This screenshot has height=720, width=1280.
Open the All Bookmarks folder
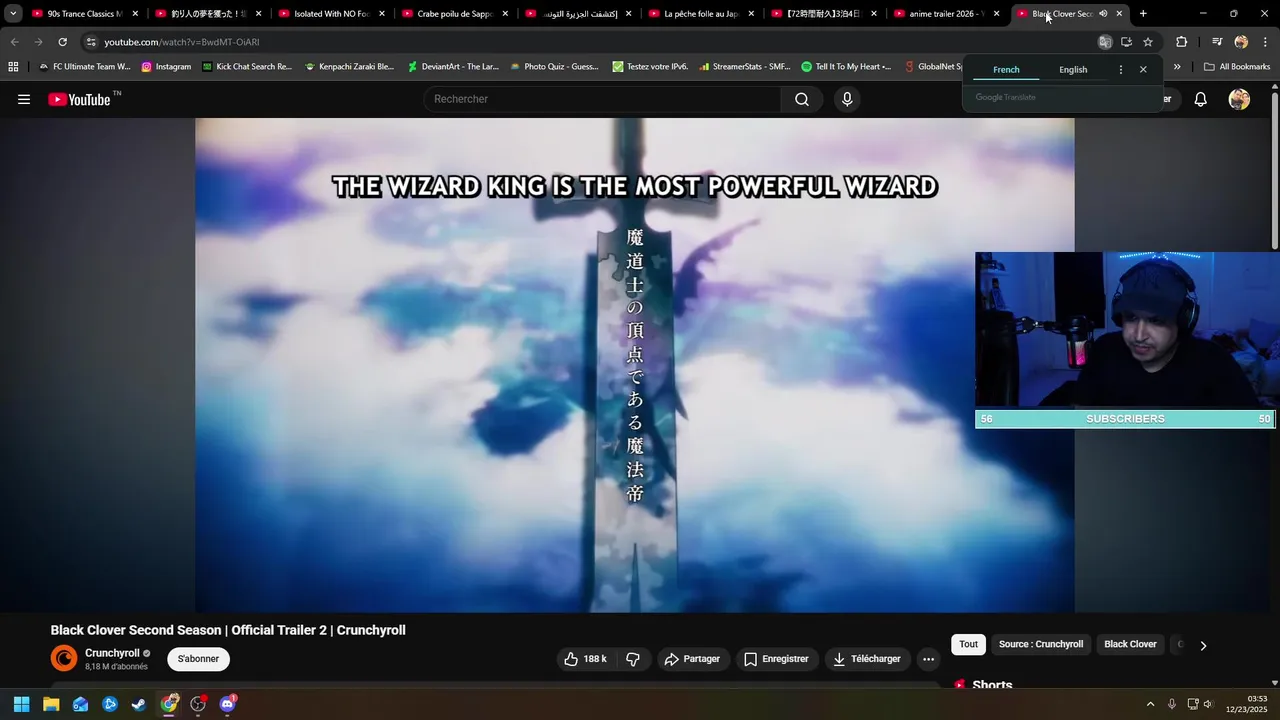click(1237, 67)
